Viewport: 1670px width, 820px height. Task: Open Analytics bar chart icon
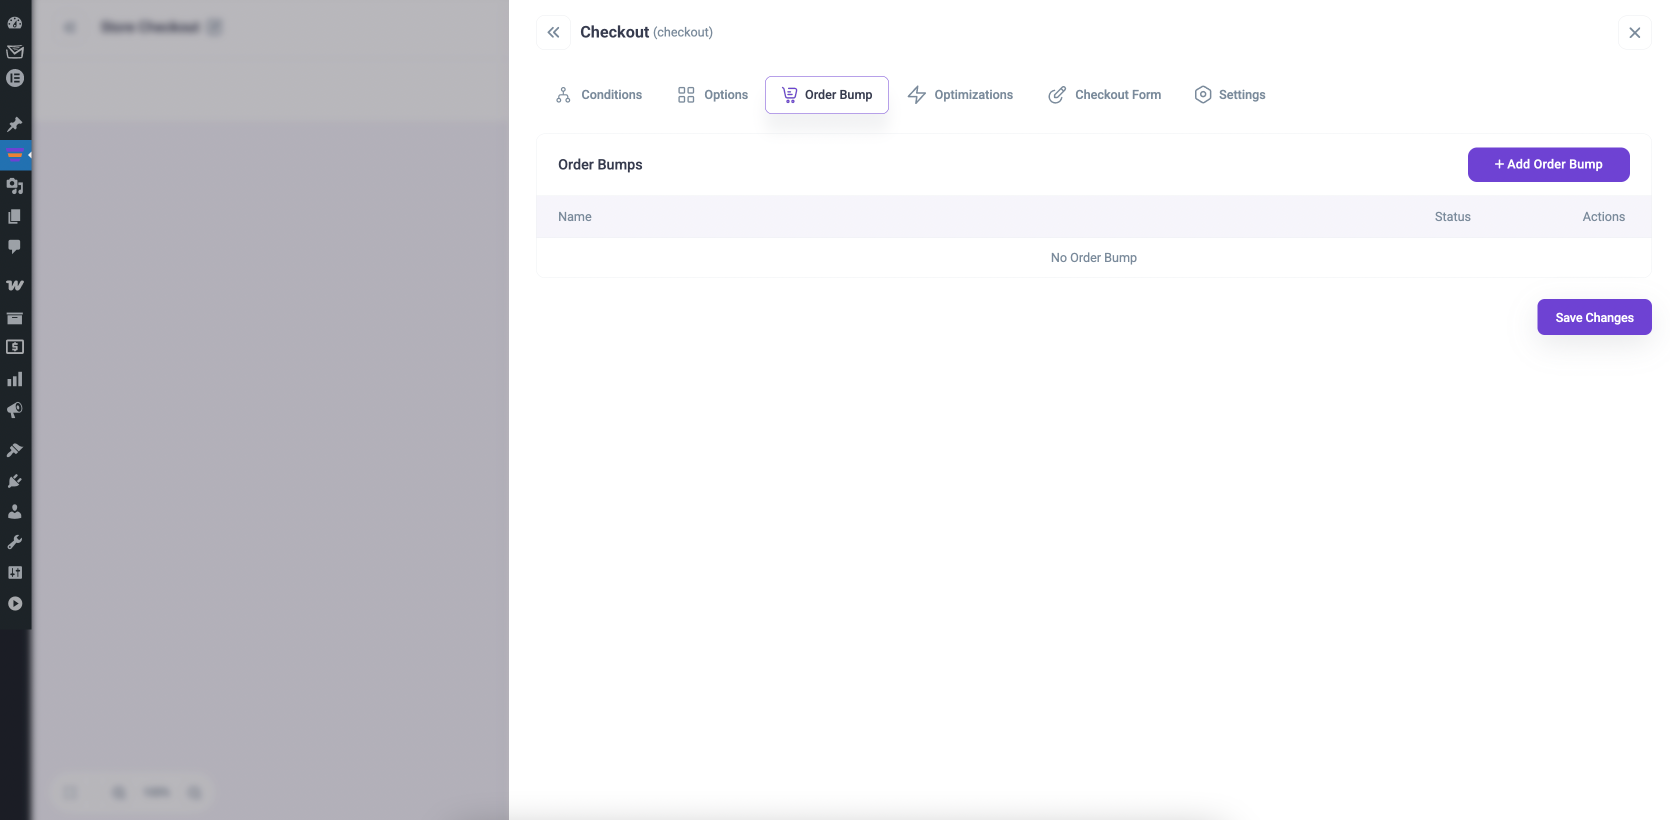[x=15, y=379]
